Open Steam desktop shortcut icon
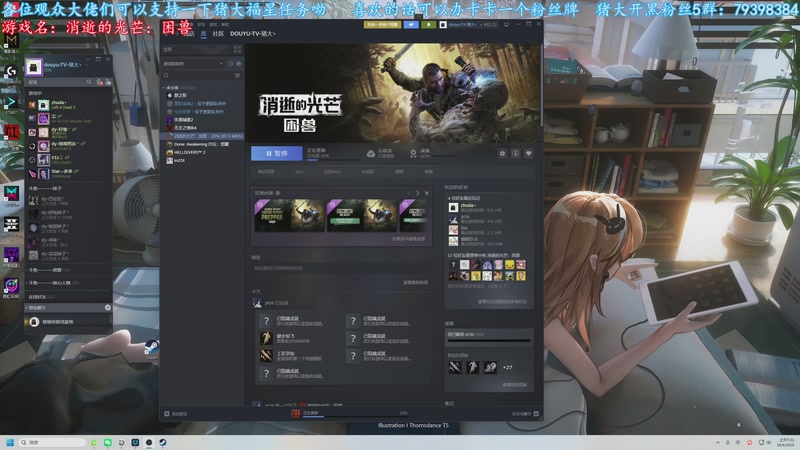800x450 pixels. [152, 349]
